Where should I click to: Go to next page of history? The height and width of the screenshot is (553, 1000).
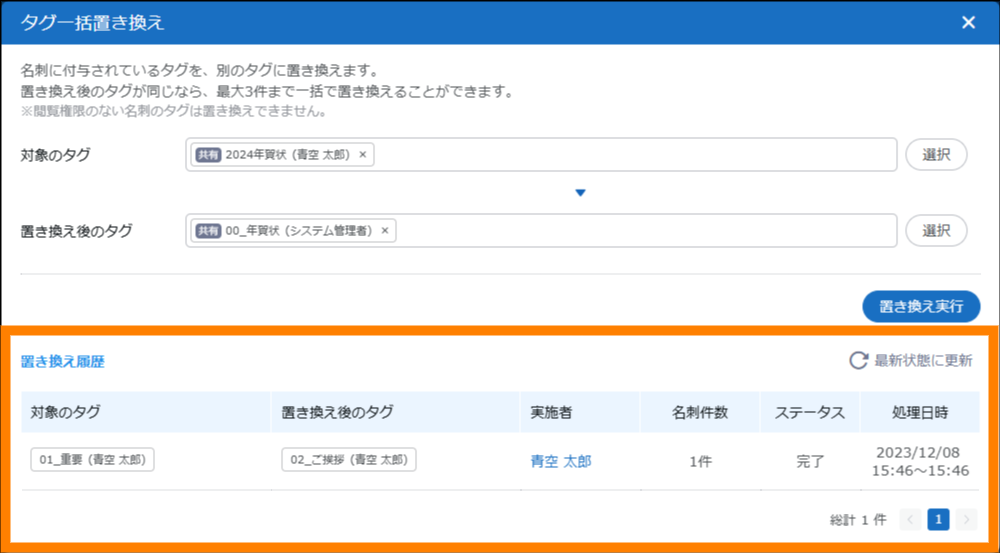[966, 519]
